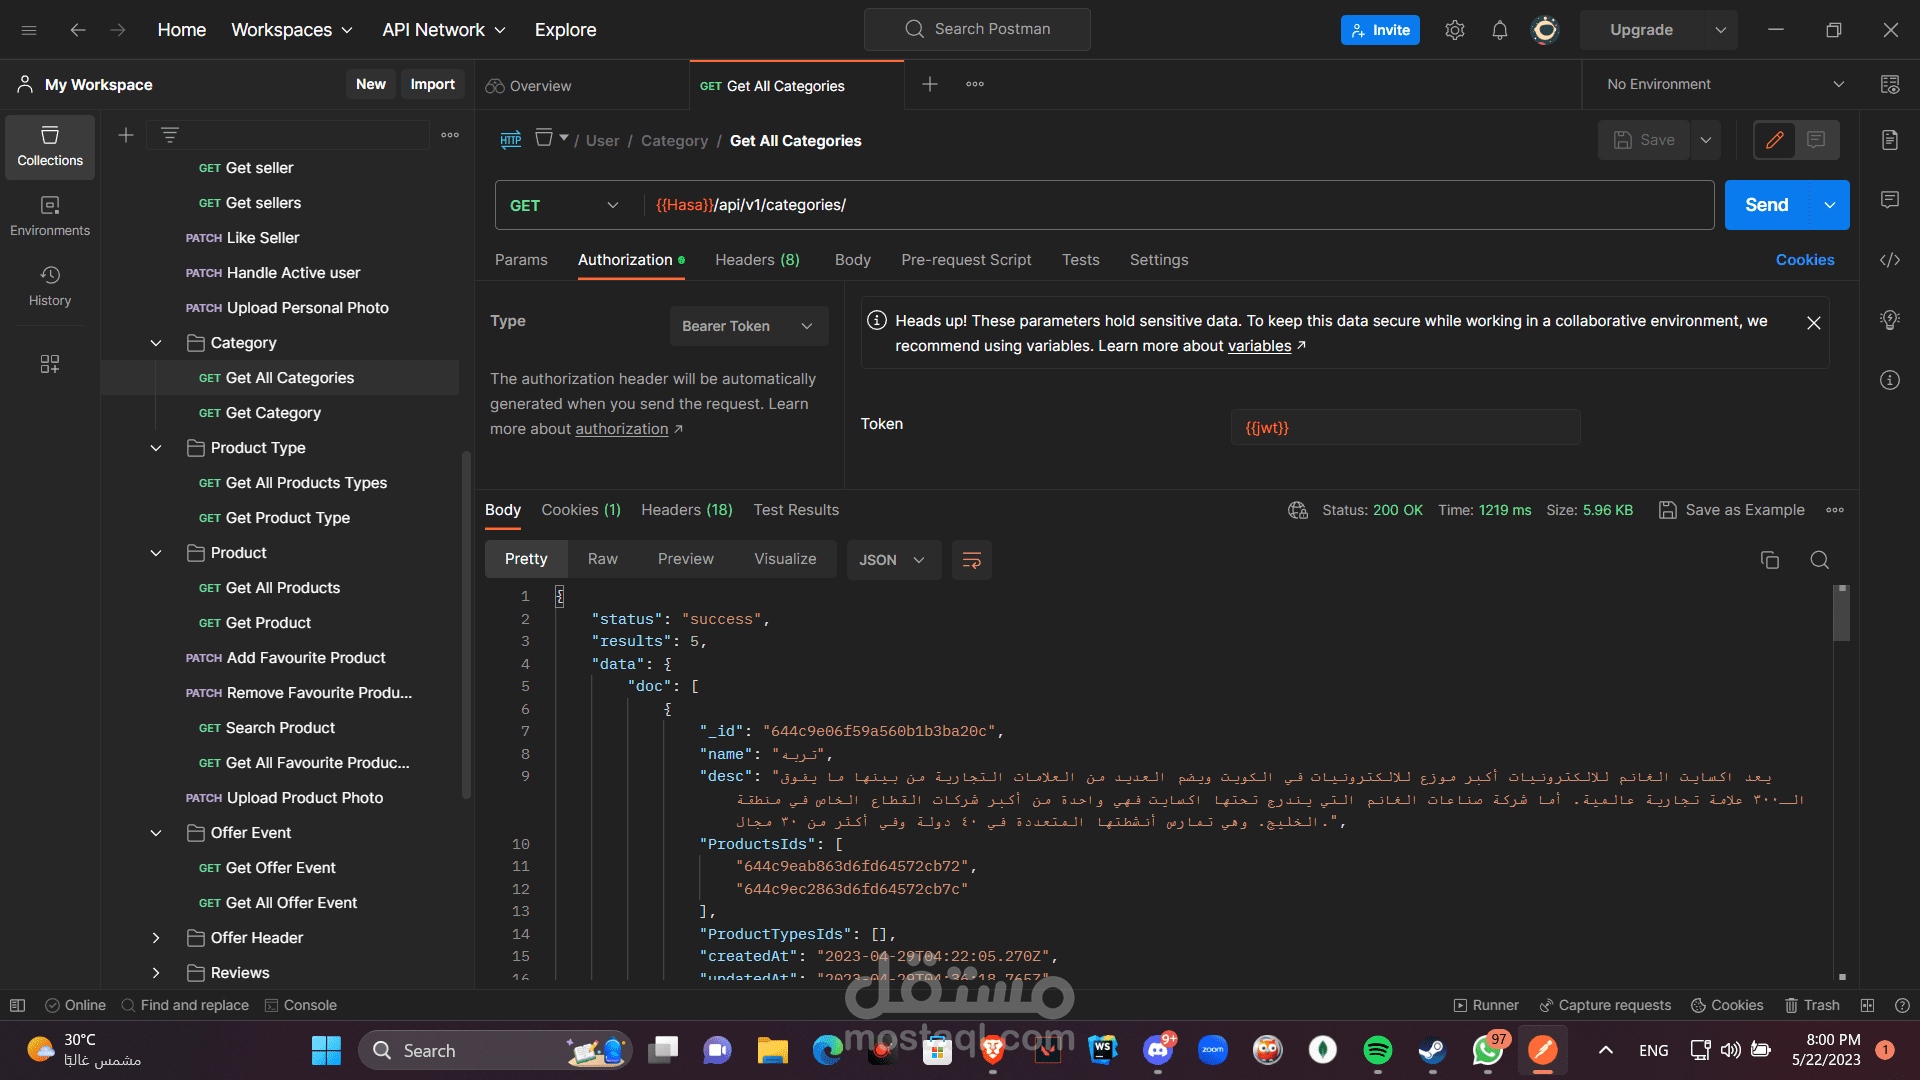
Task: Select the Preview response view
Action: pyautogui.click(x=686, y=559)
